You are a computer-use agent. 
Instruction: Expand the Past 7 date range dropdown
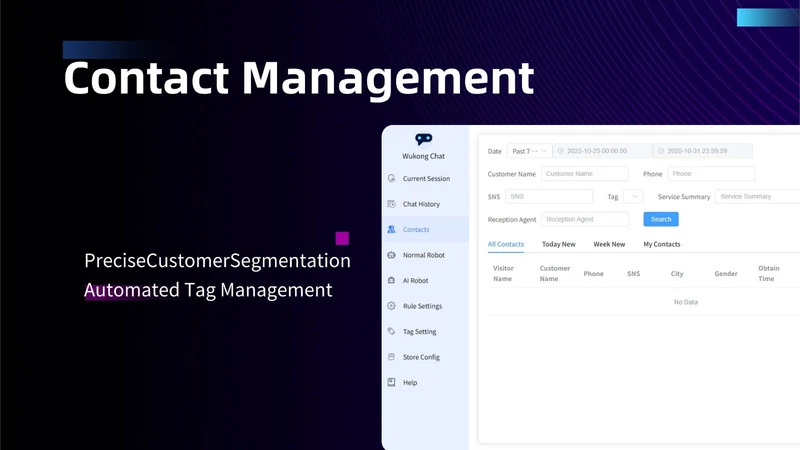530,151
